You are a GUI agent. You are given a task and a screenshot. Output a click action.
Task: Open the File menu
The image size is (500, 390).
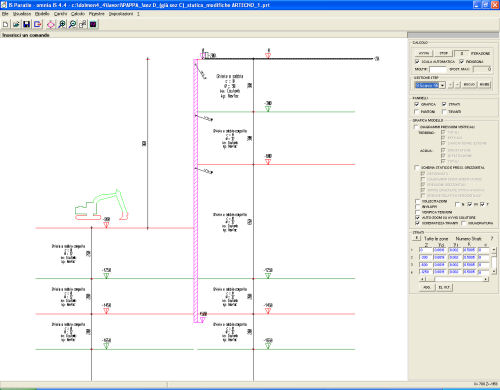point(5,14)
